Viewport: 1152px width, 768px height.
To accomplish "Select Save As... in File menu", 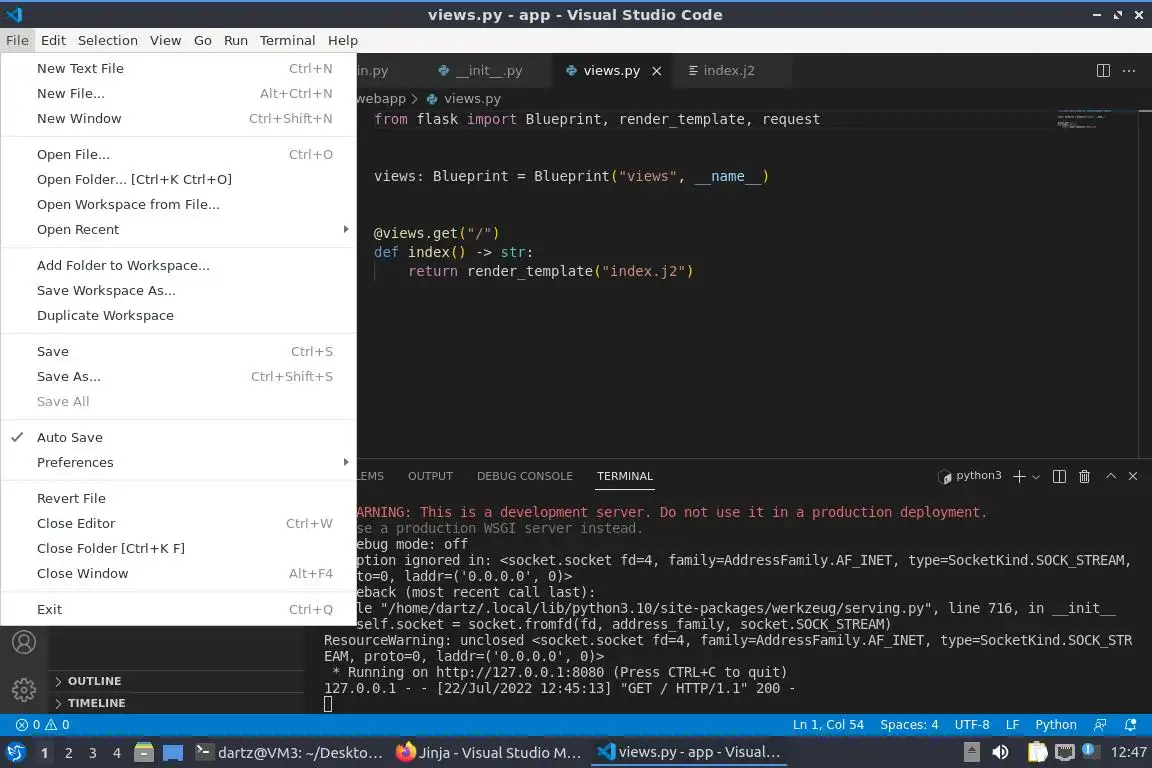I will point(179,376).
